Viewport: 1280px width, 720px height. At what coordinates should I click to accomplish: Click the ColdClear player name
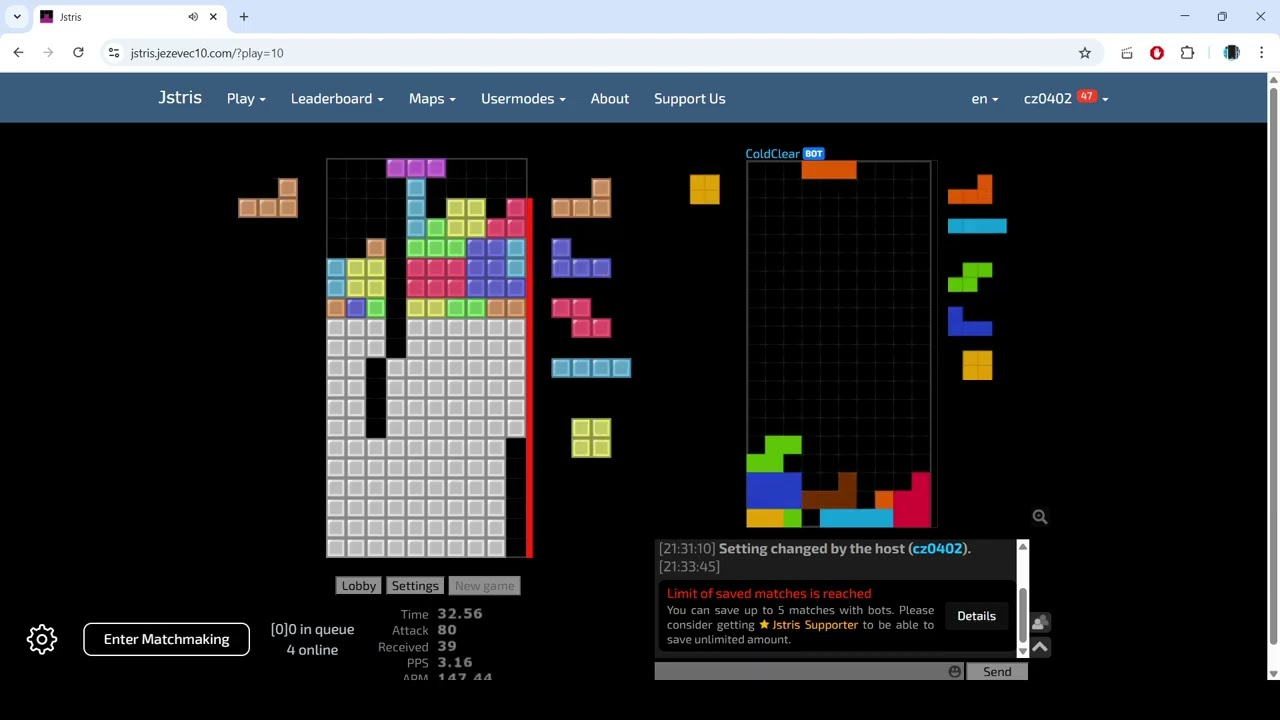tap(772, 154)
